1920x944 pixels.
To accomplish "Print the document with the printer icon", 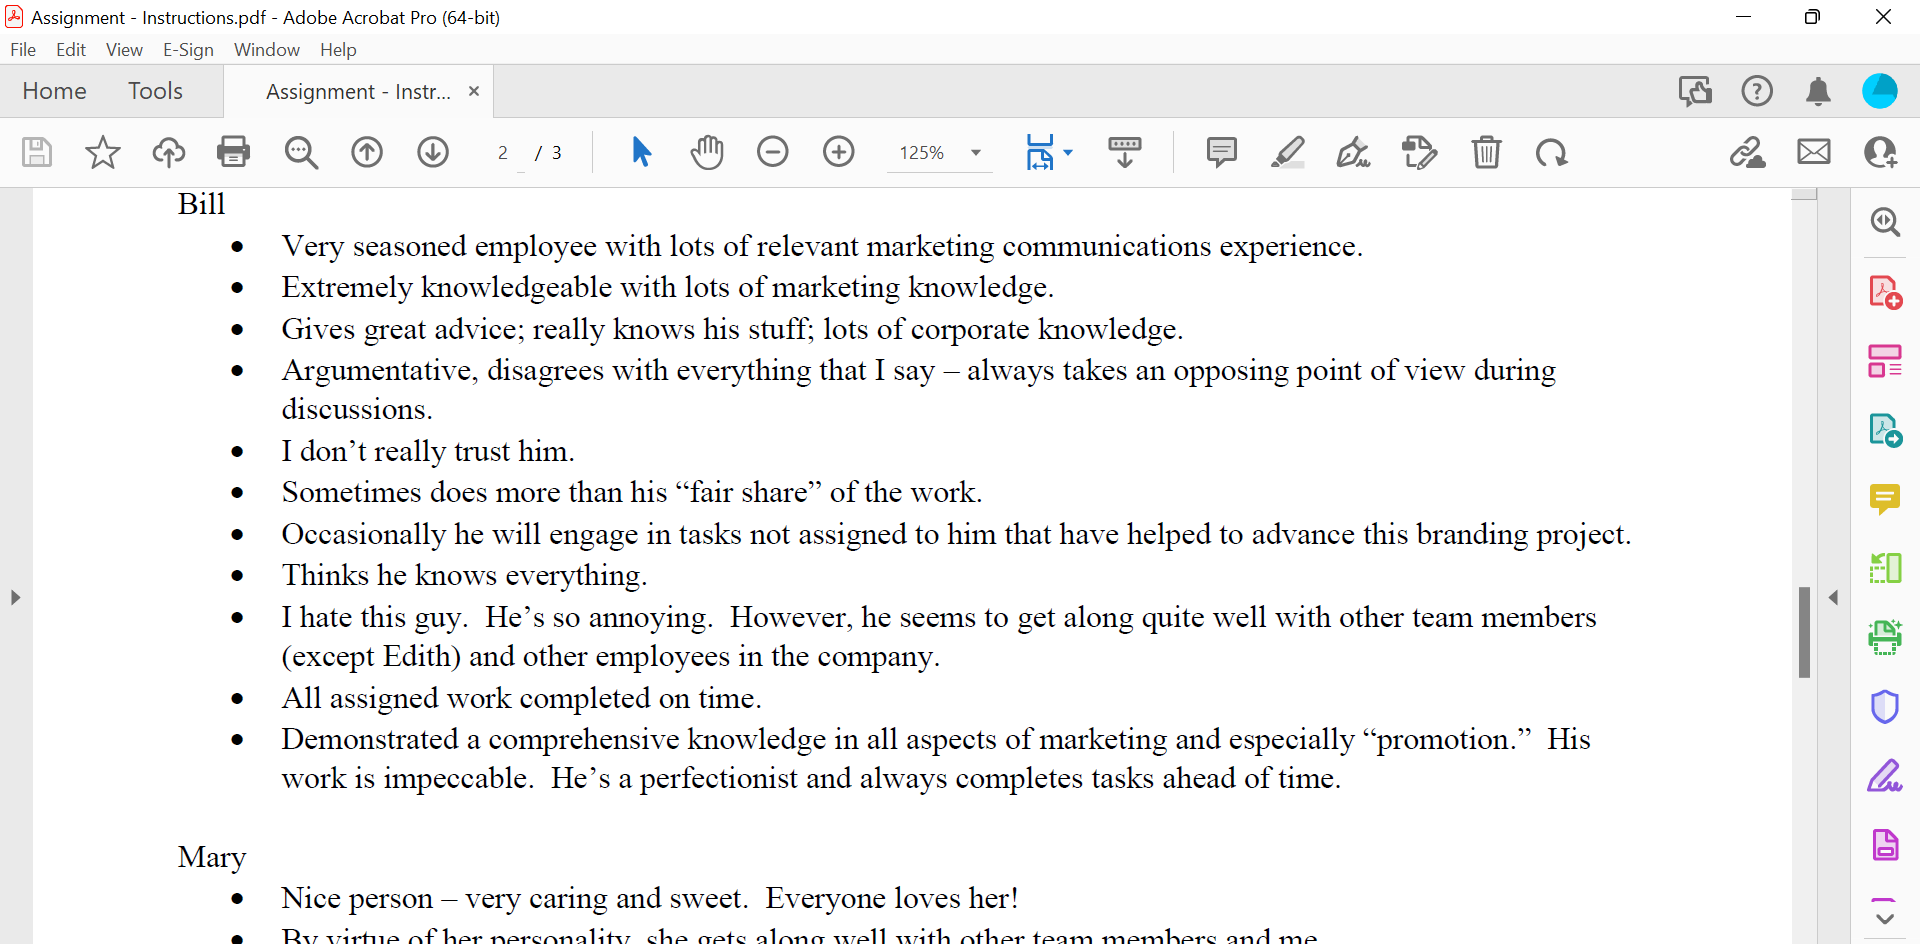I will click(234, 152).
